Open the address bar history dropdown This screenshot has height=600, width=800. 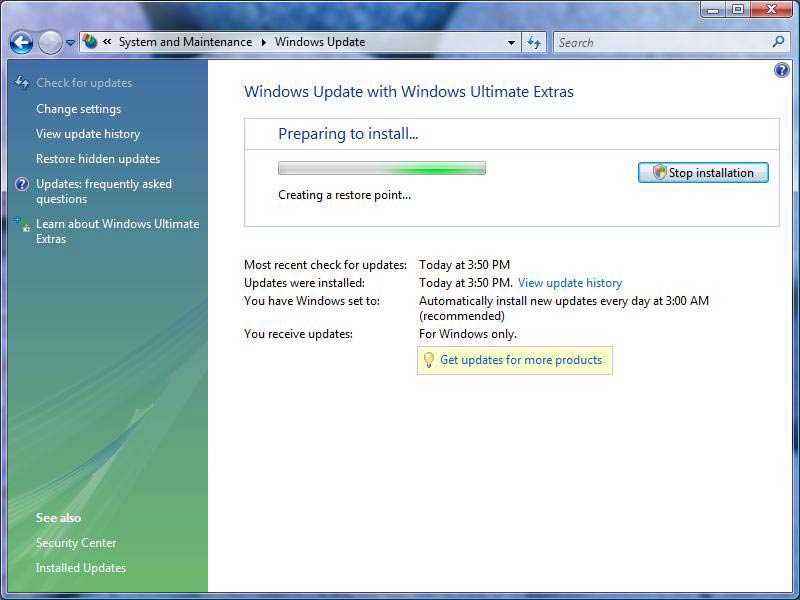pyautogui.click(x=511, y=43)
